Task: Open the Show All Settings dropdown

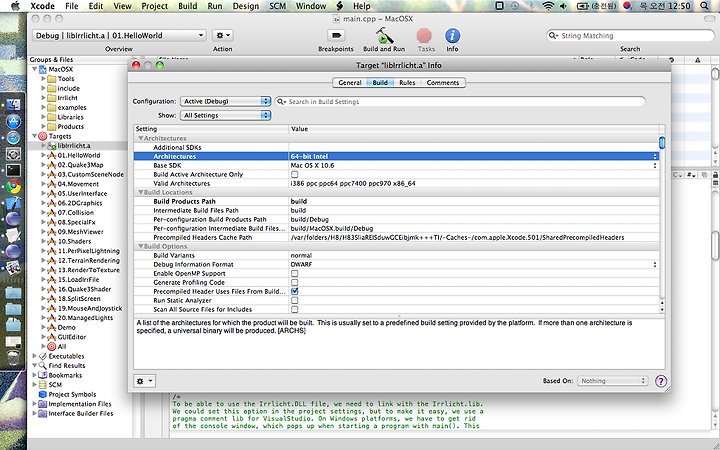Action: pyautogui.click(x=225, y=115)
